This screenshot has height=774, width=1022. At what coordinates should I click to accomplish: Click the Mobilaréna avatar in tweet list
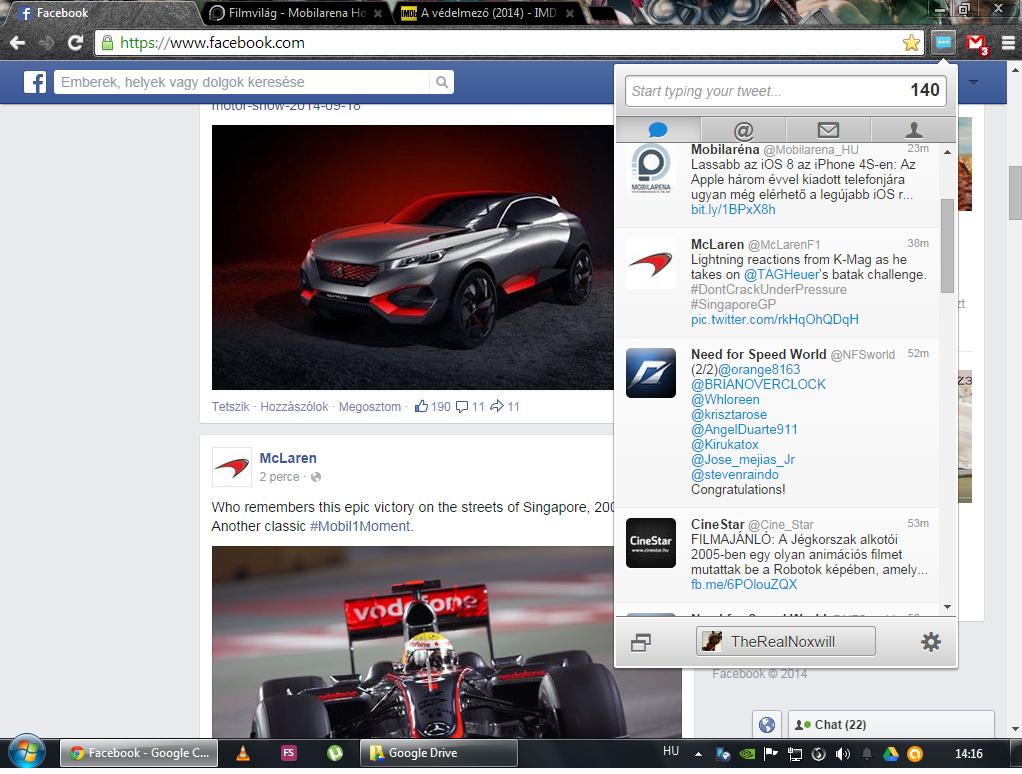(650, 168)
